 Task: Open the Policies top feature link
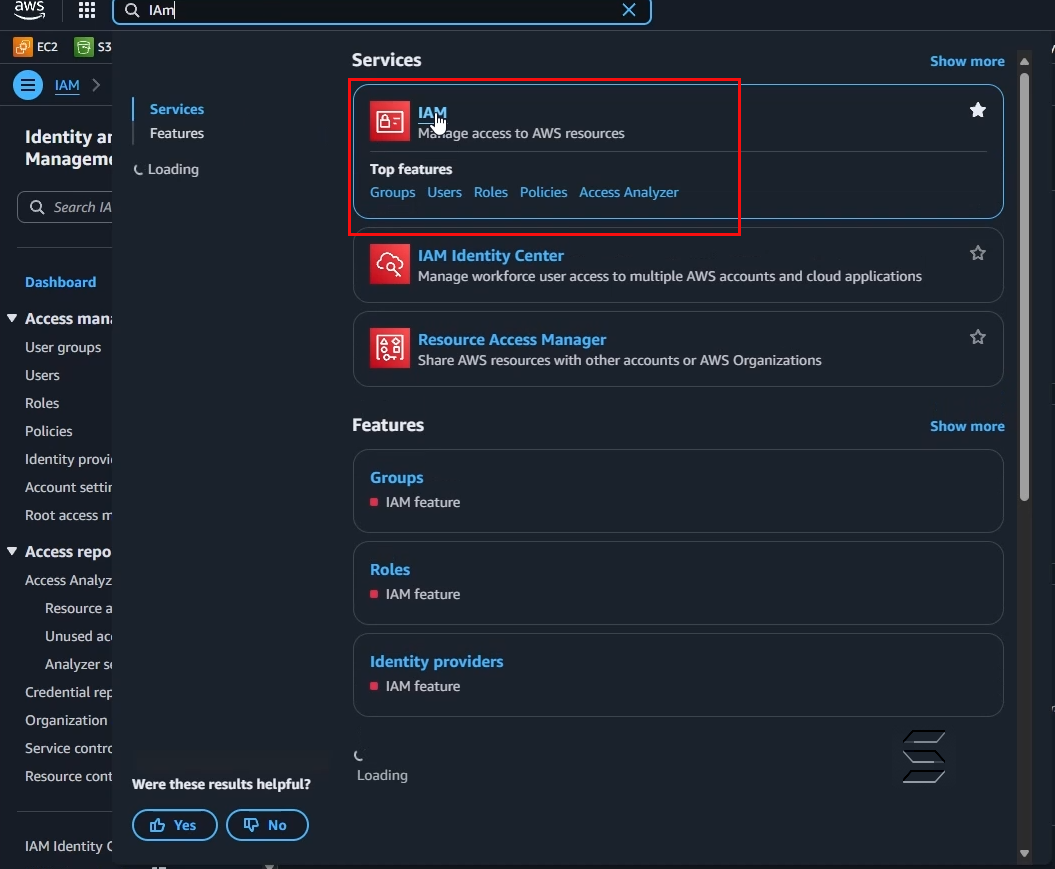click(543, 192)
